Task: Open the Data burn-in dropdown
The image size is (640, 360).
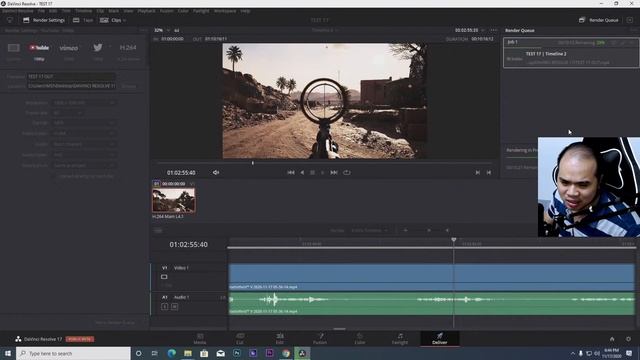Action: tap(83, 165)
